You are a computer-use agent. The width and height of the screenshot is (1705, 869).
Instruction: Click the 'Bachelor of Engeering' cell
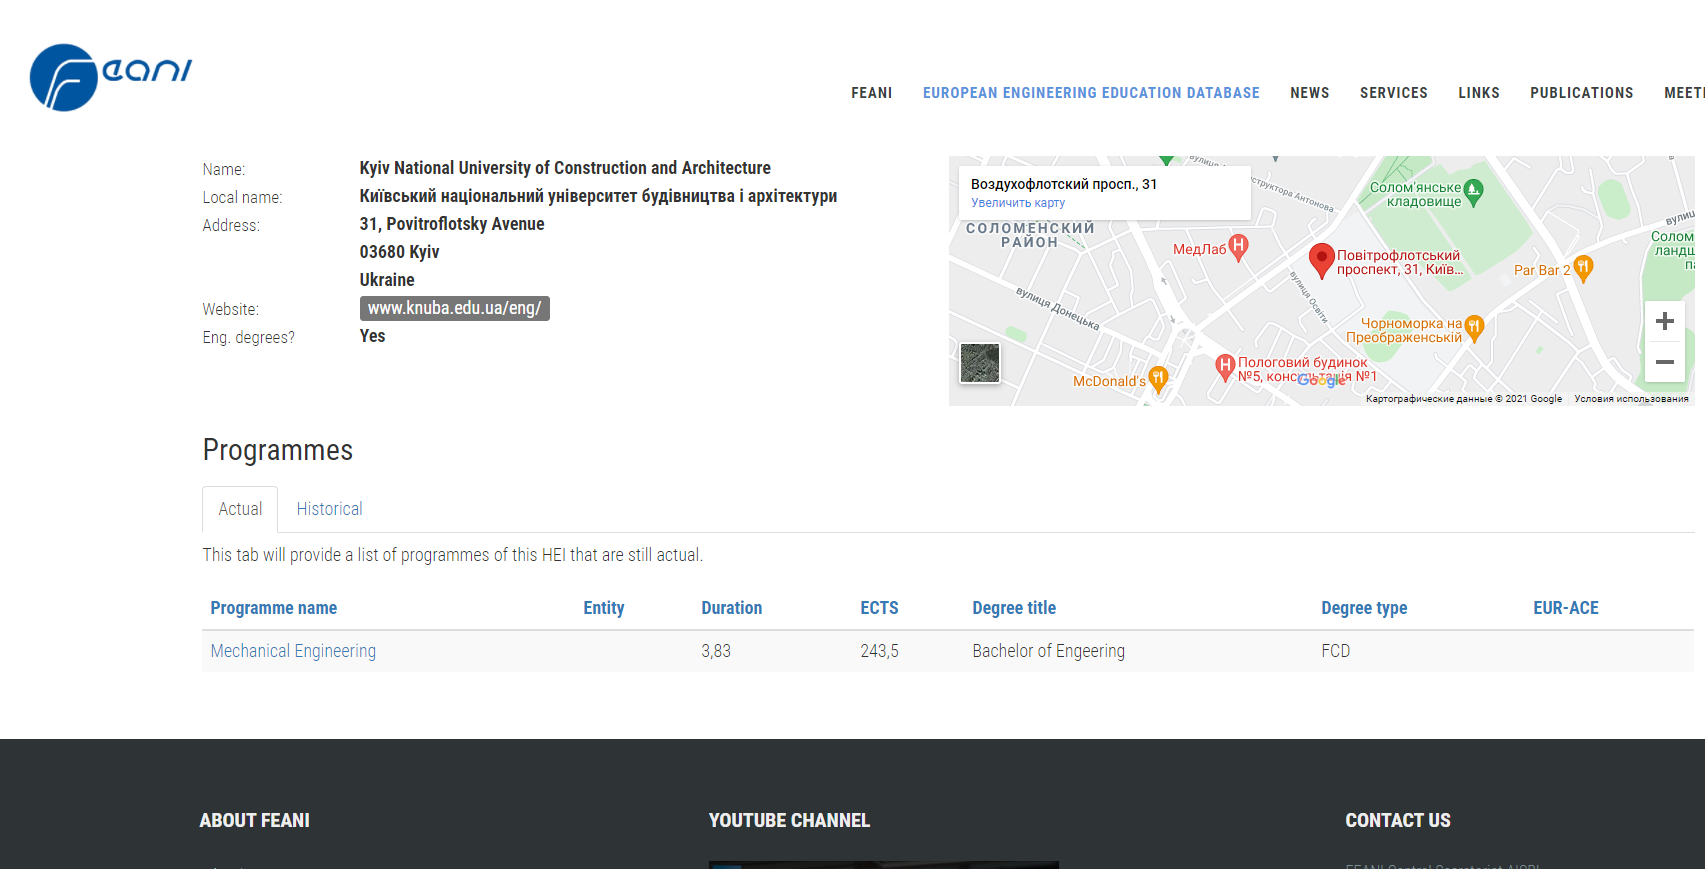pos(1049,651)
